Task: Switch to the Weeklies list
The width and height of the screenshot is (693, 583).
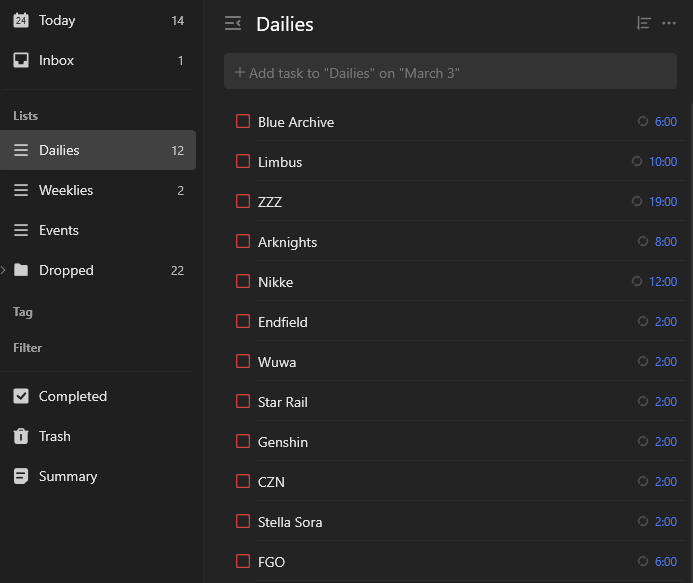Action: coord(98,190)
